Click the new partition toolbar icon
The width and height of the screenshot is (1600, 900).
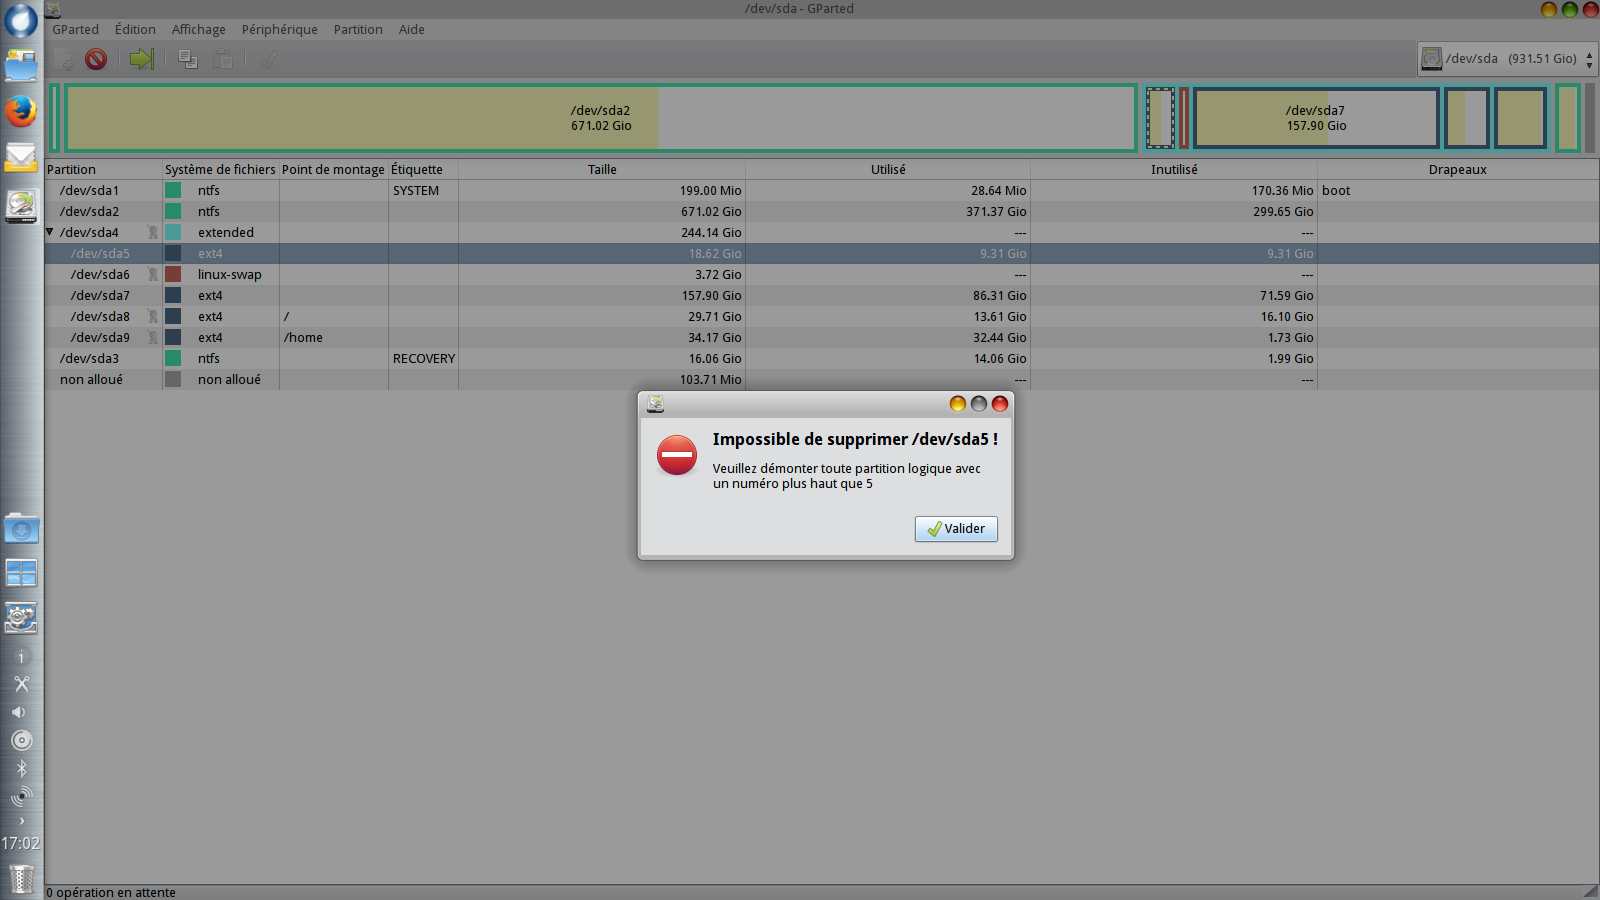click(x=64, y=60)
